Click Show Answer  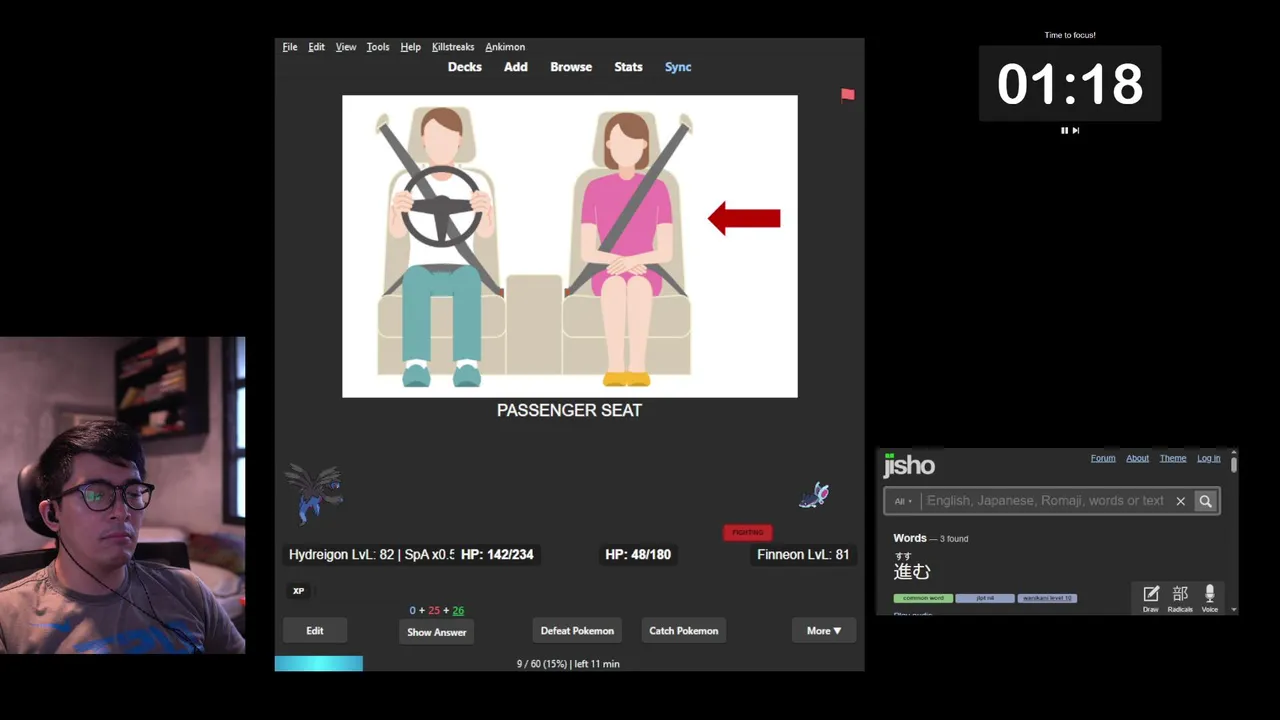437,632
